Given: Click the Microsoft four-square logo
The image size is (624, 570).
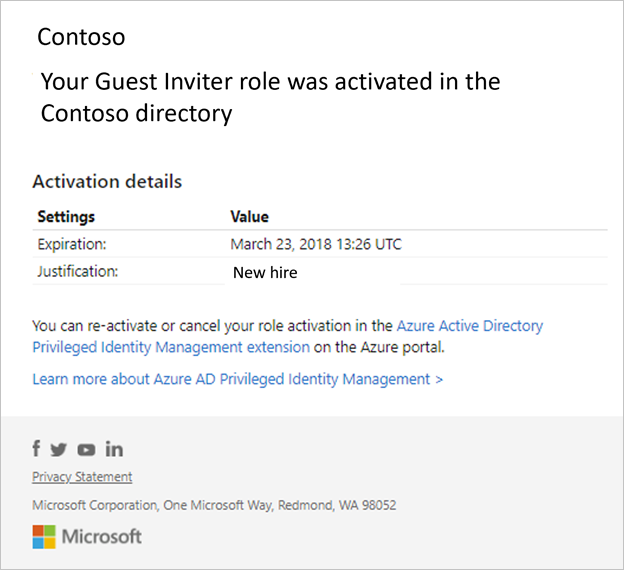Looking at the screenshot, I should point(44,537).
